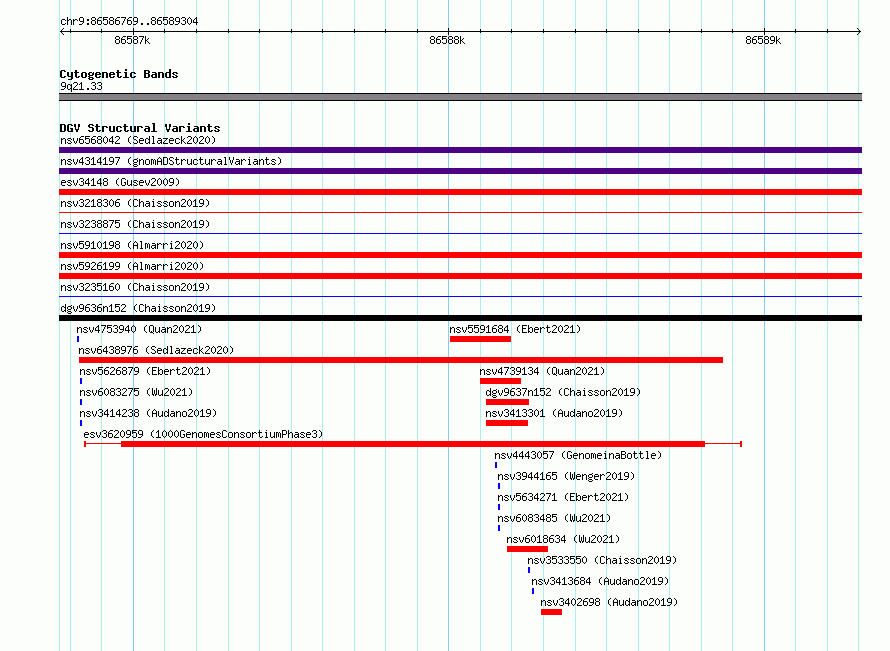Open nsv3218306 (Chaisson2019) variant label
Screen dimensions: 890x651
click(135, 203)
